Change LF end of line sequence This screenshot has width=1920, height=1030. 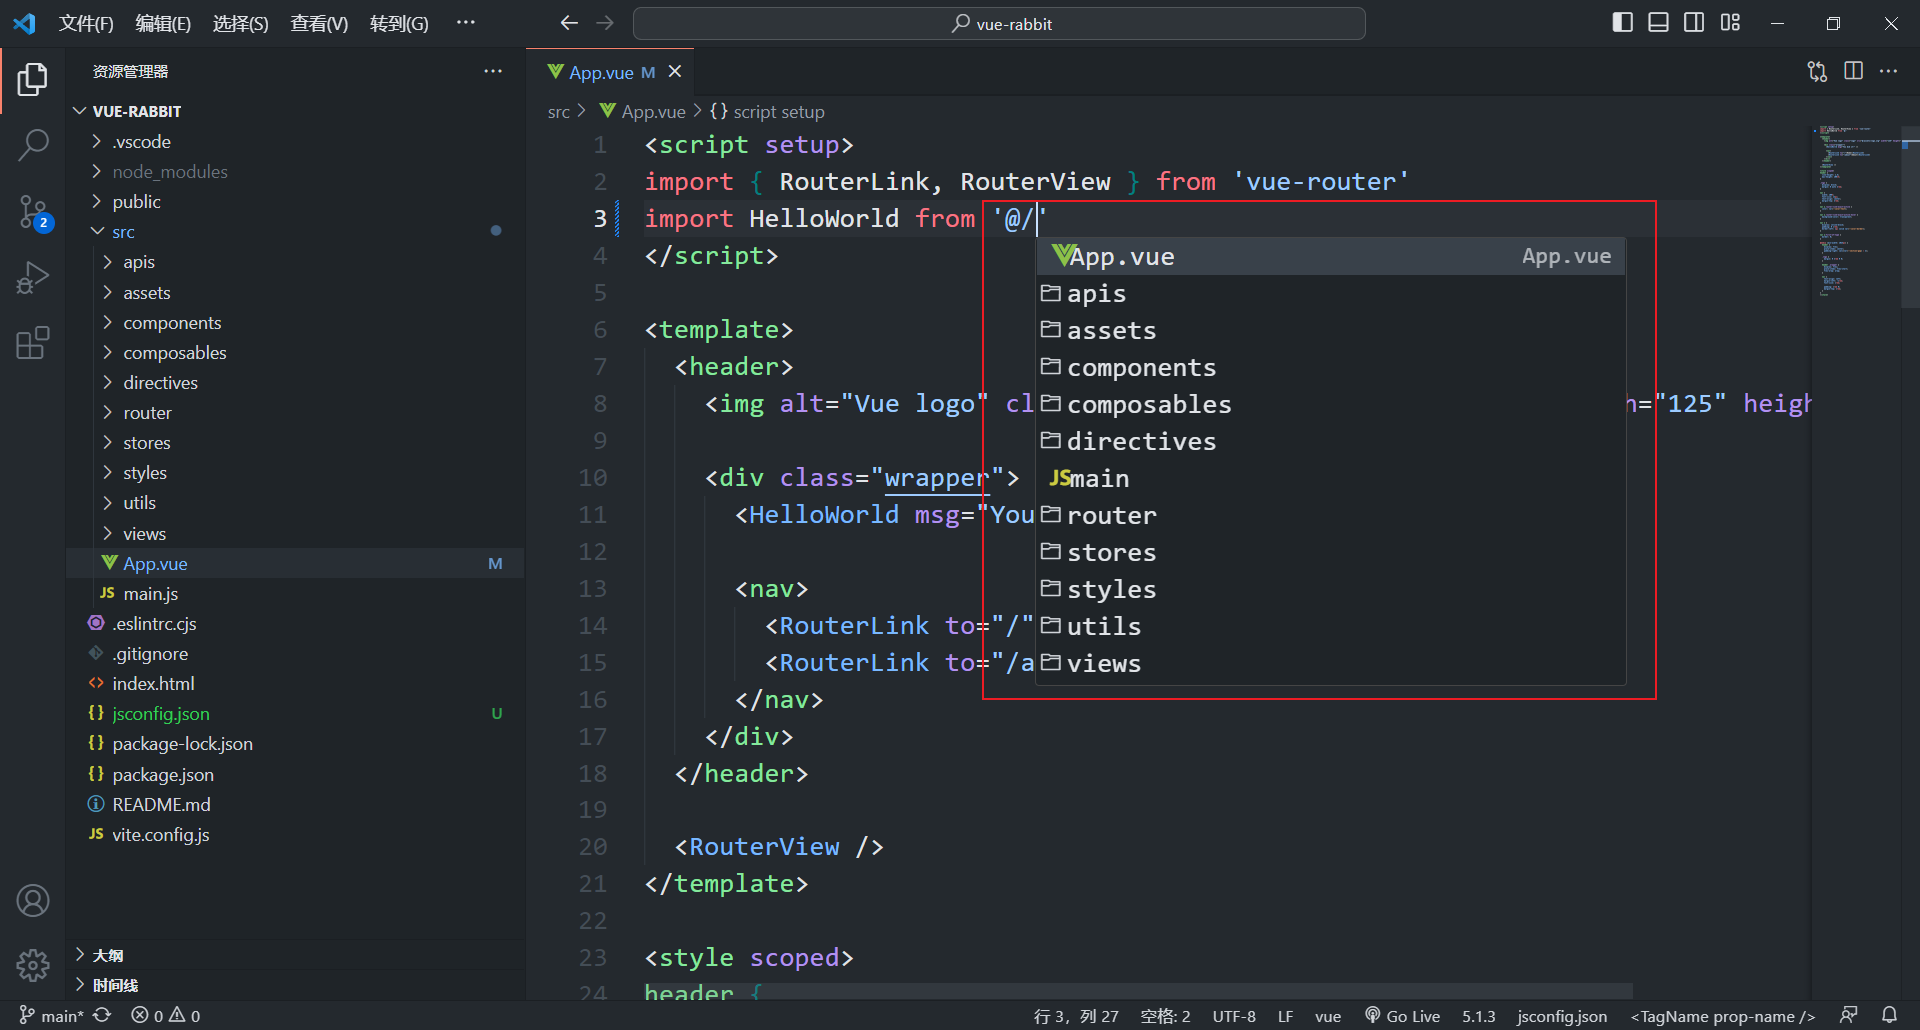point(1285,1016)
